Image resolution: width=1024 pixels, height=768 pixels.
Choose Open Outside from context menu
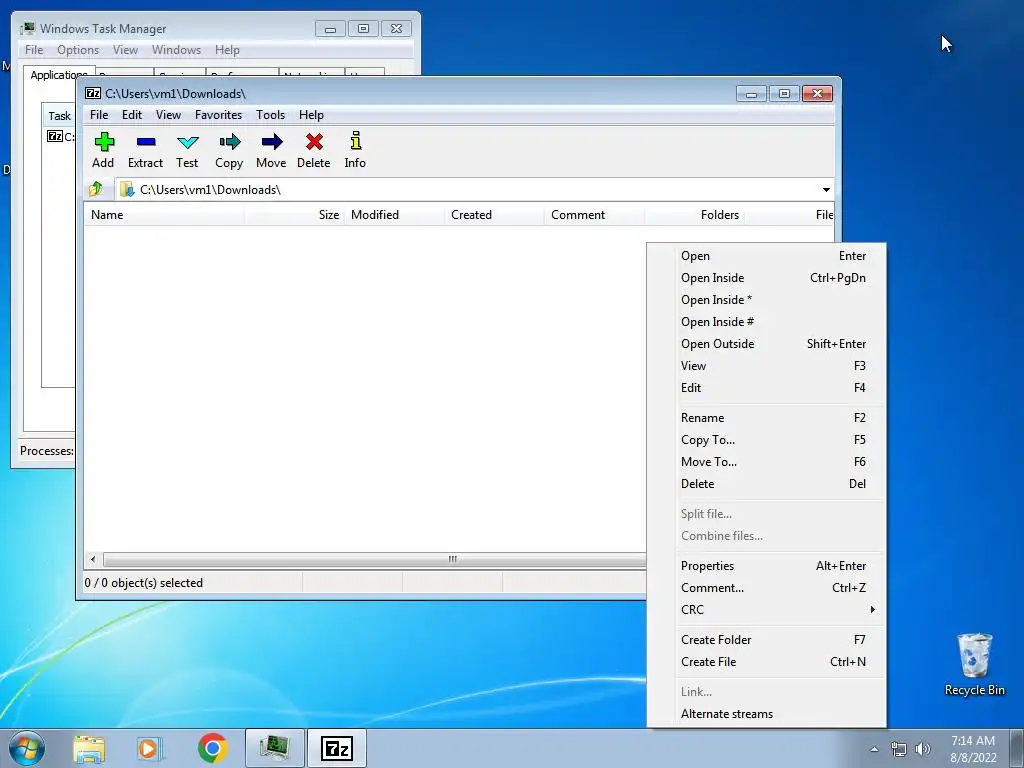pyautogui.click(x=767, y=344)
